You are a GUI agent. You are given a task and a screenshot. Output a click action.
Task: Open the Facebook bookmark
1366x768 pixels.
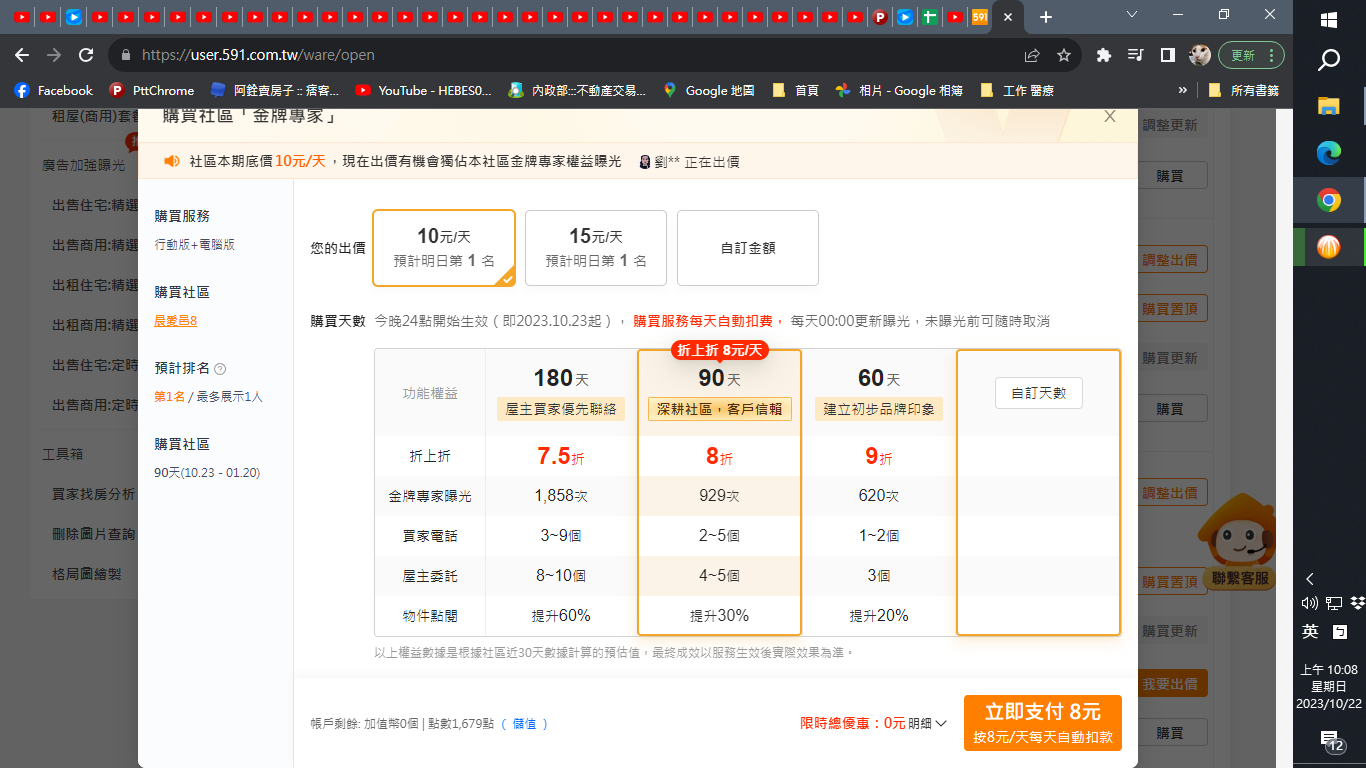coord(54,90)
